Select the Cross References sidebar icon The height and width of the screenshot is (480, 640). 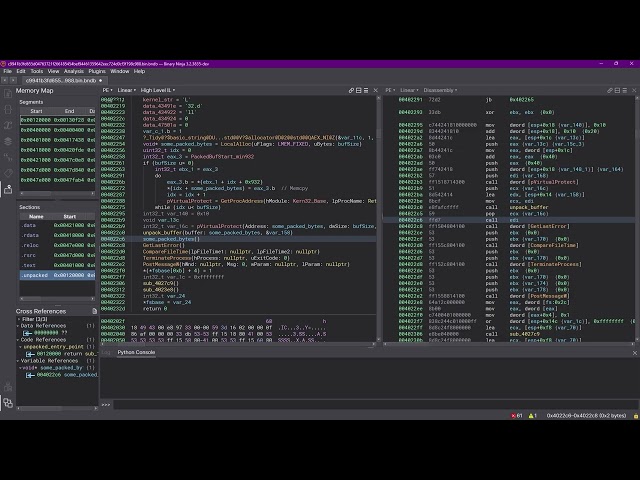click(8, 403)
